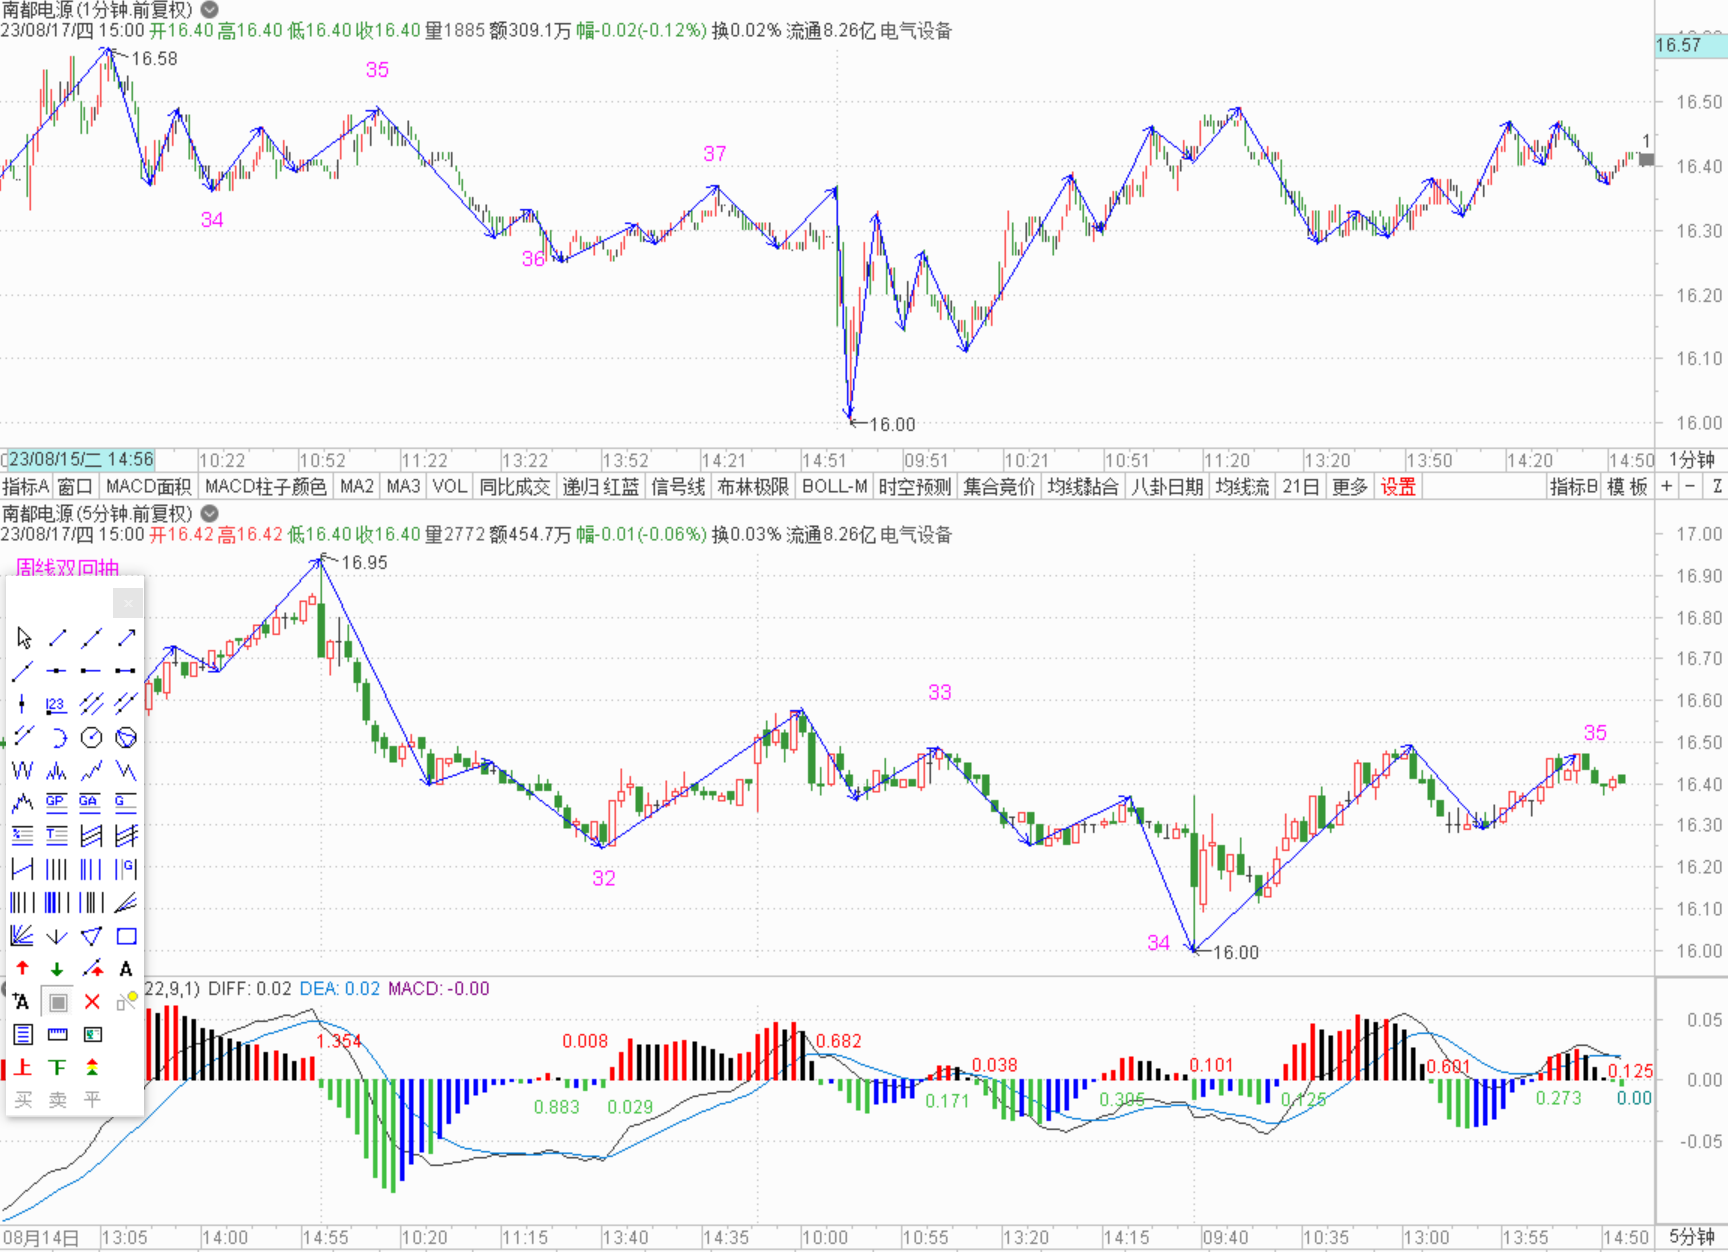Click the DEA: 0.02 value in MACD header
The height and width of the screenshot is (1252, 1728).
340,988
